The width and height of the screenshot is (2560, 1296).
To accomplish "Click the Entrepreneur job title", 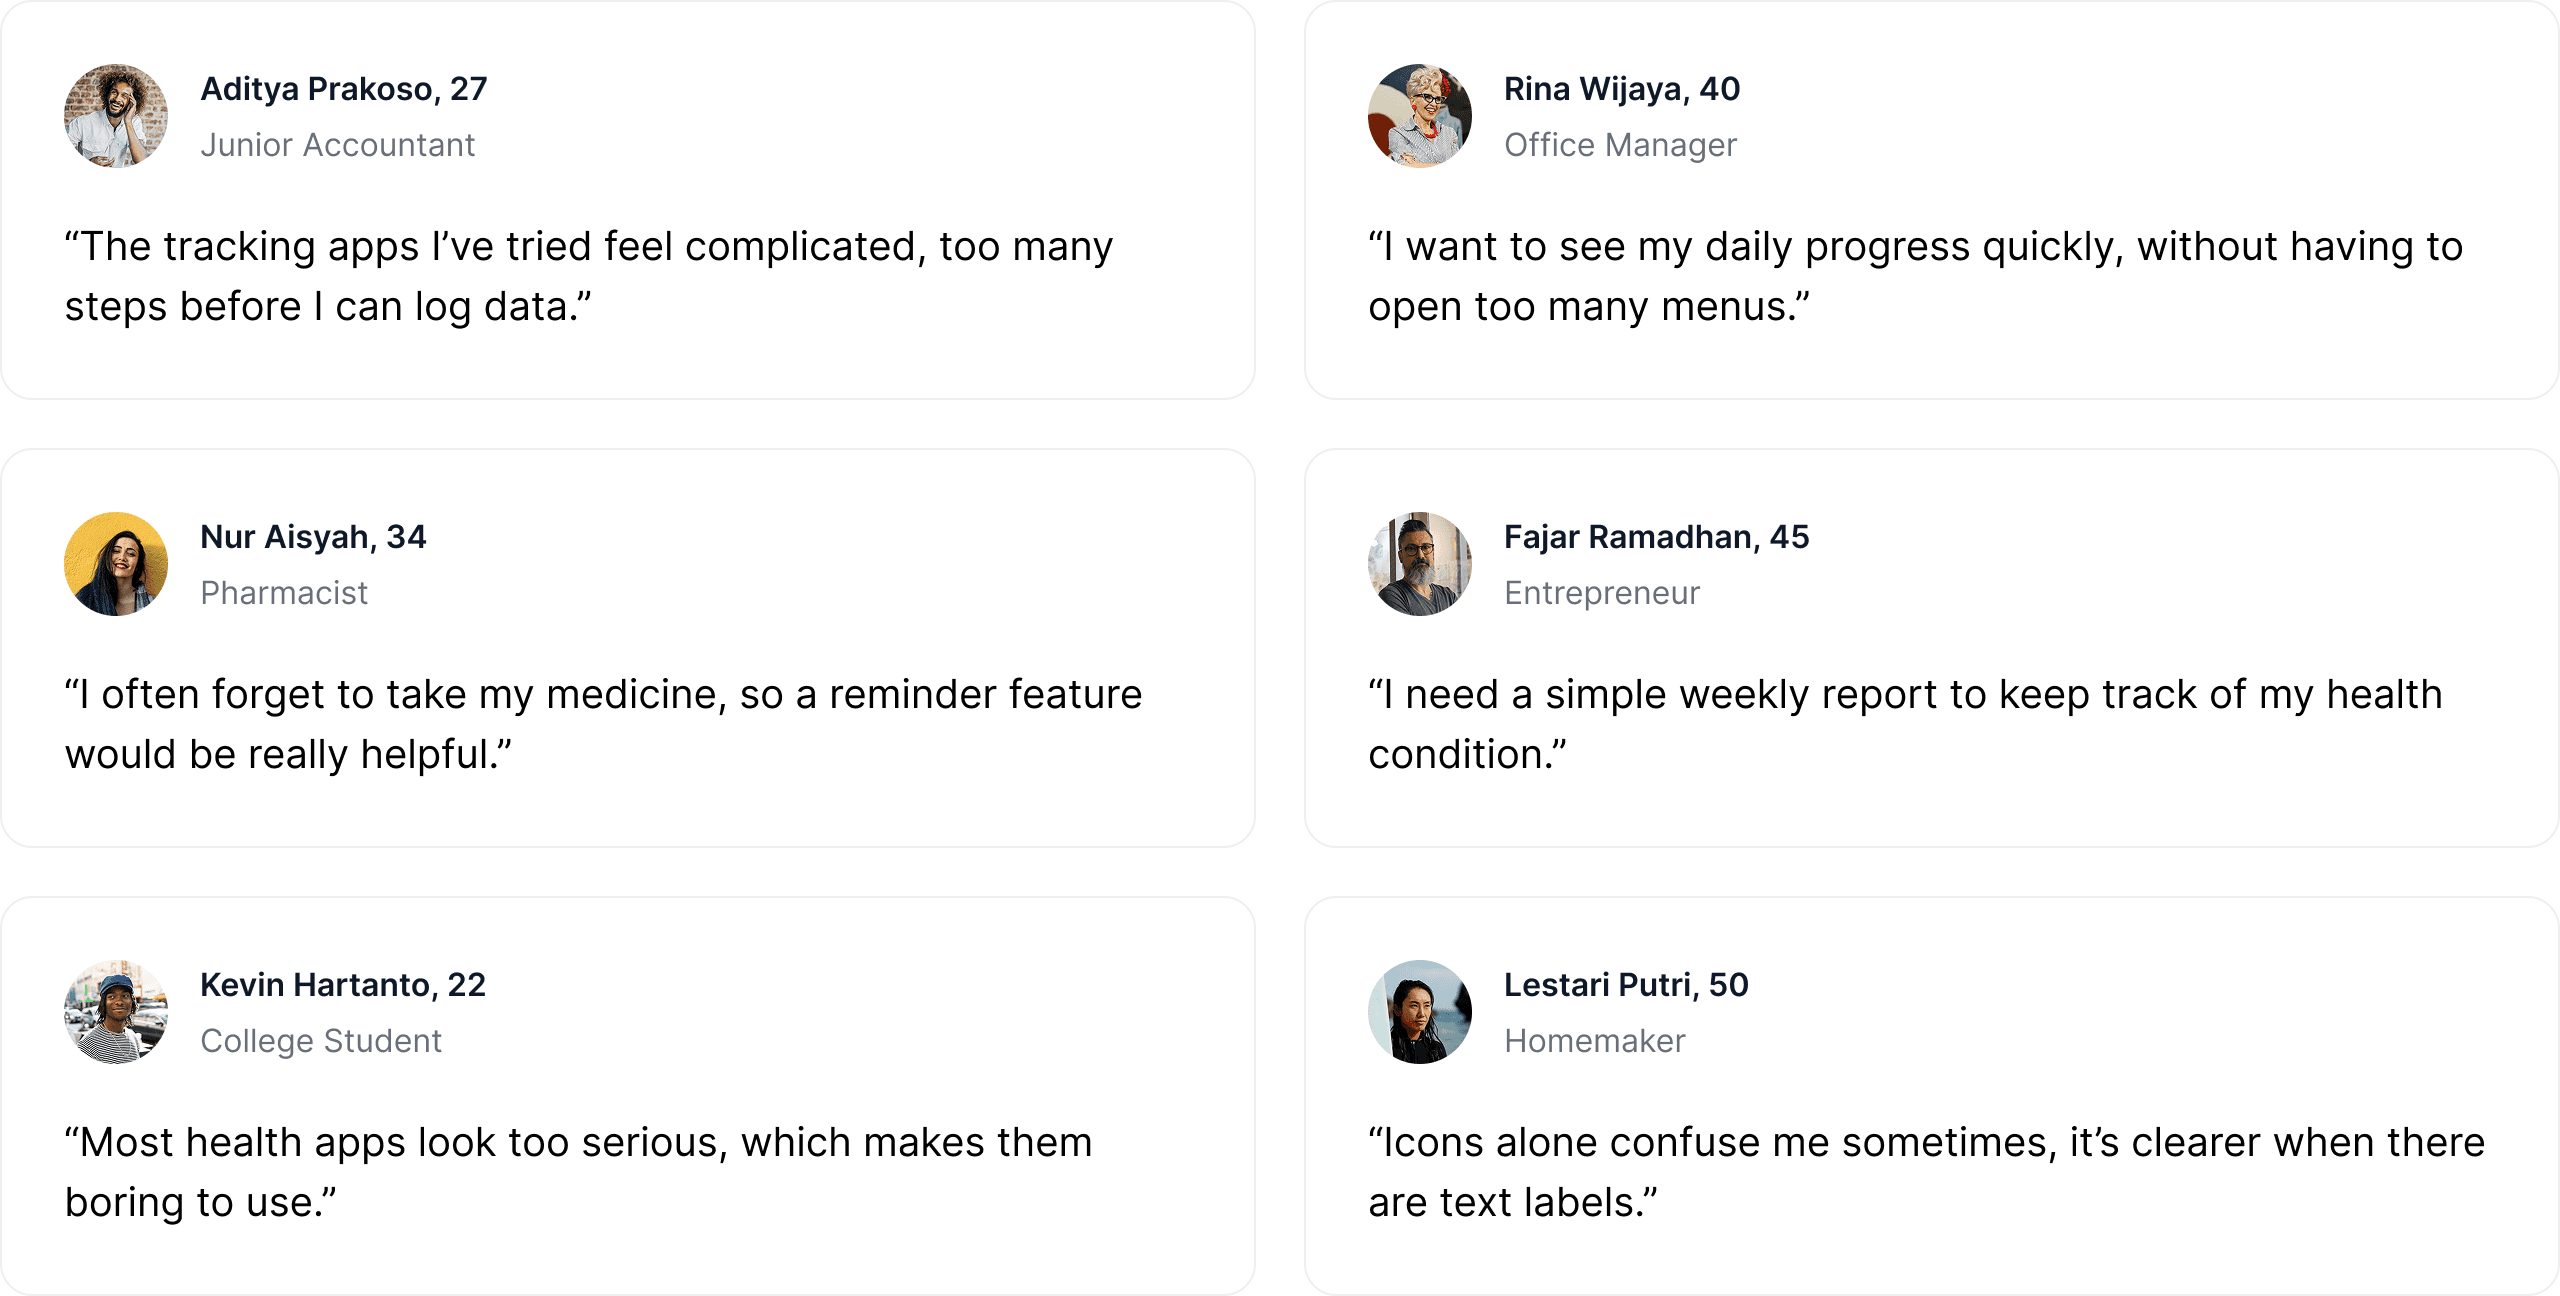I will 1602,593.
